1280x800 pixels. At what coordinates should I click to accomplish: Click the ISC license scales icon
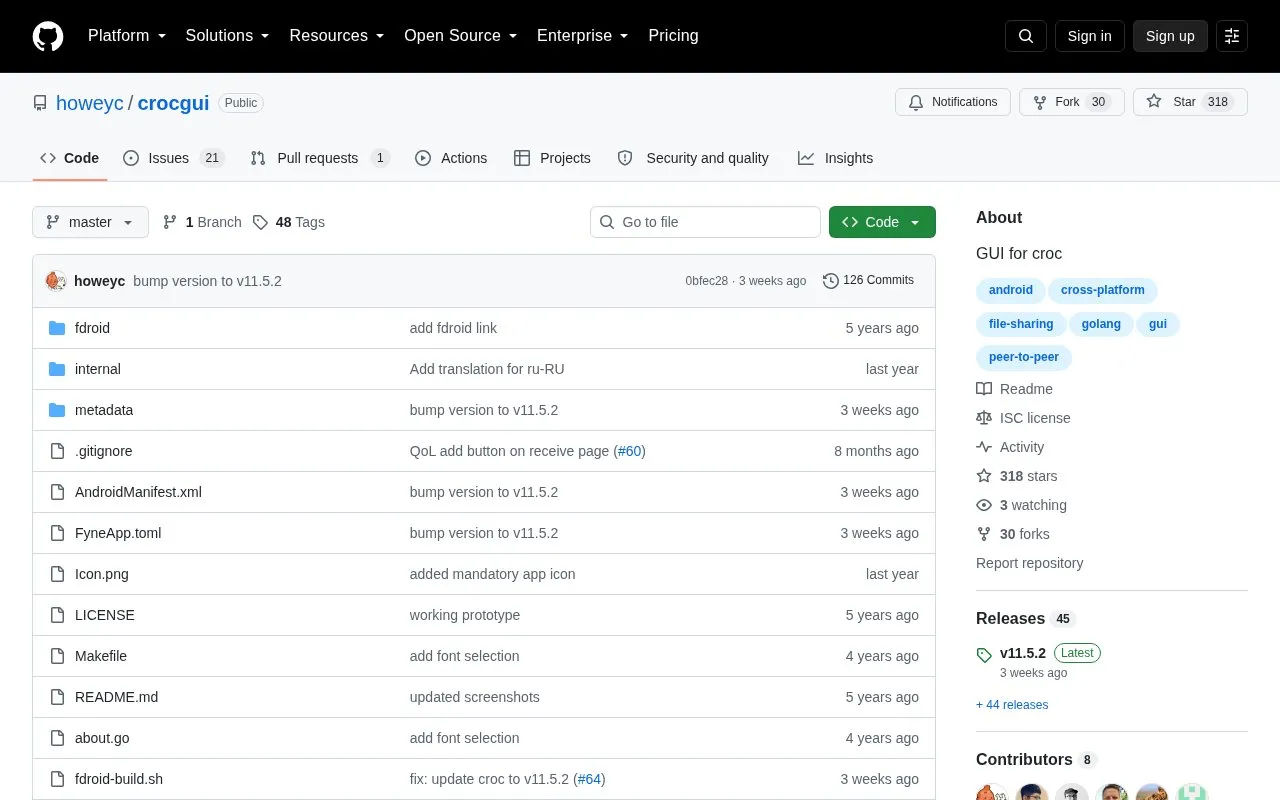click(984, 418)
